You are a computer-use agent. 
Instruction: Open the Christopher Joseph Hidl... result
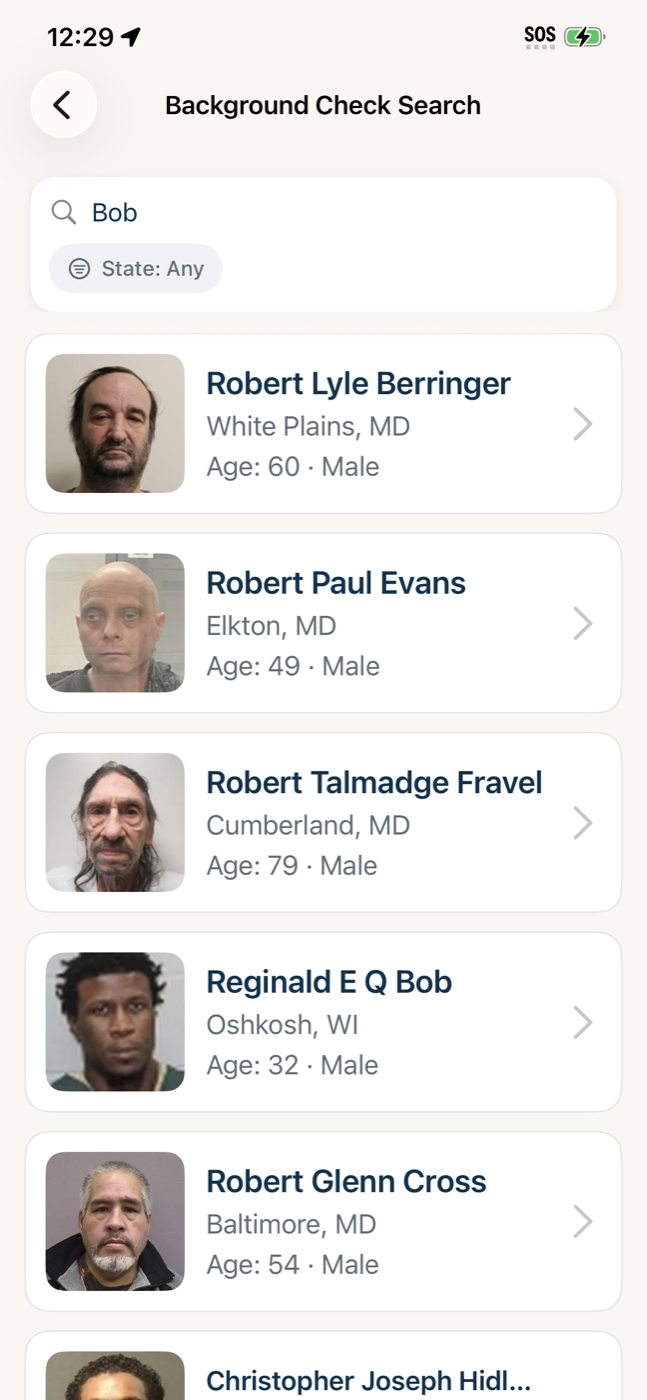[368, 1381]
